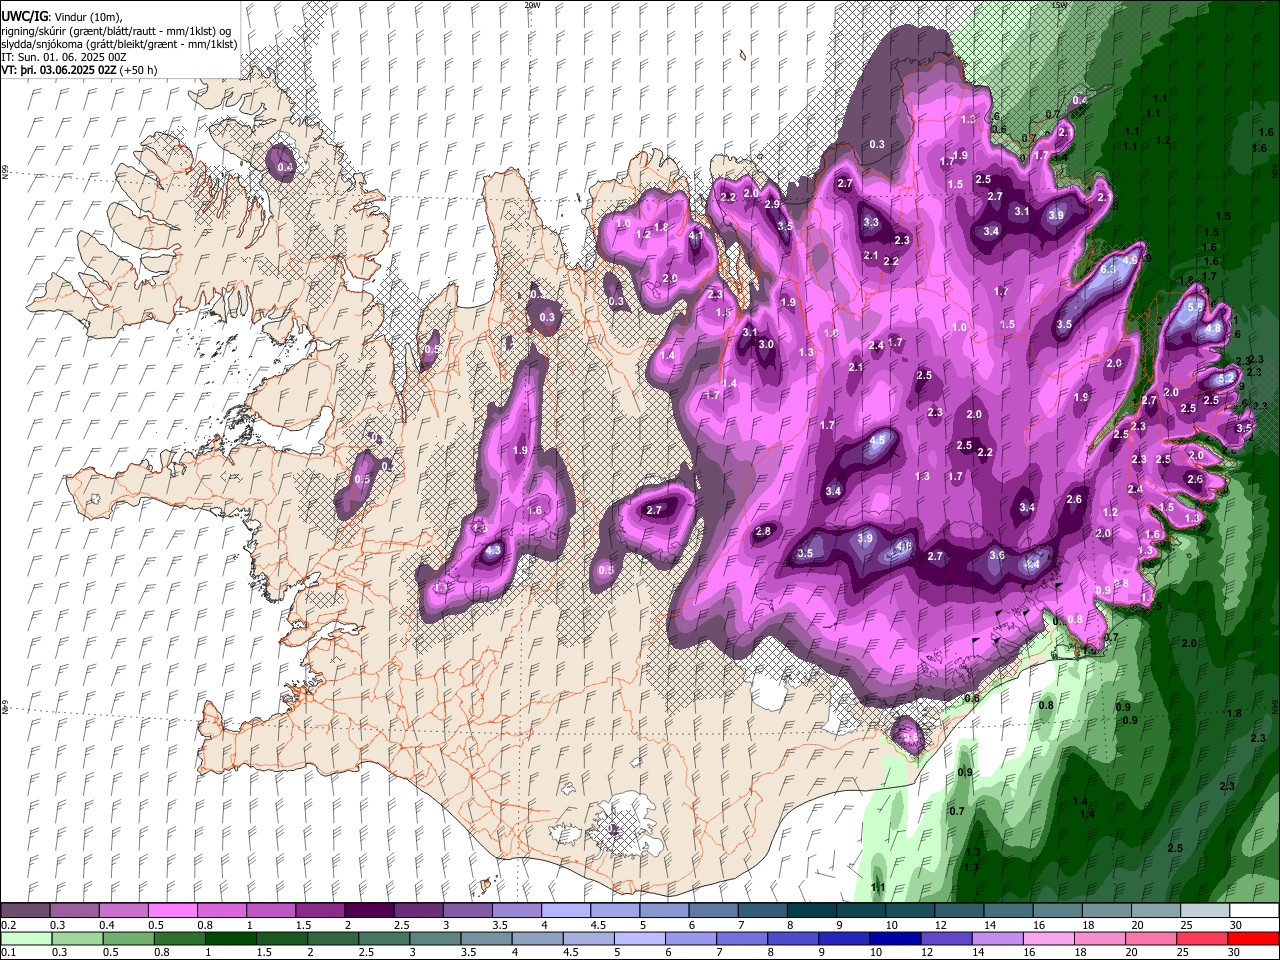Select the white 30 swatch in top legend row

tap(1254, 911)
